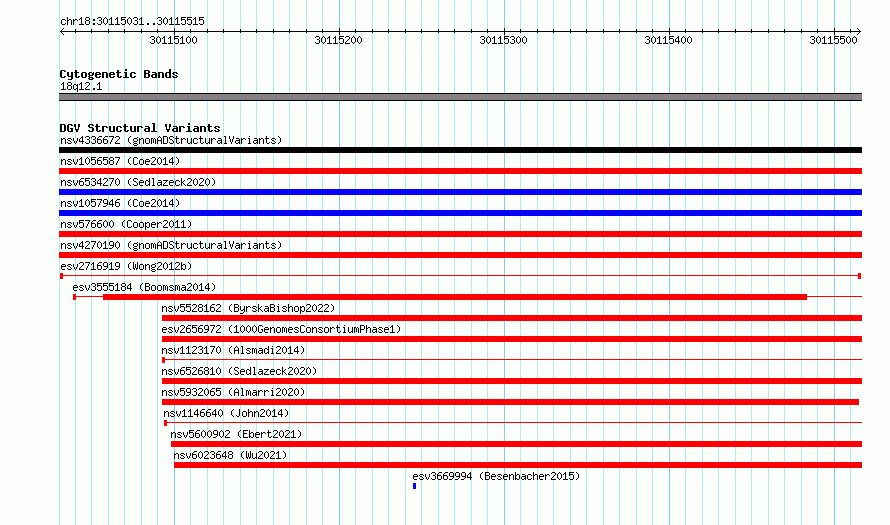Open nsv5600902 (Ebert2021) label
The width and height of the screenshot is (890, 525).
(236, 434)
